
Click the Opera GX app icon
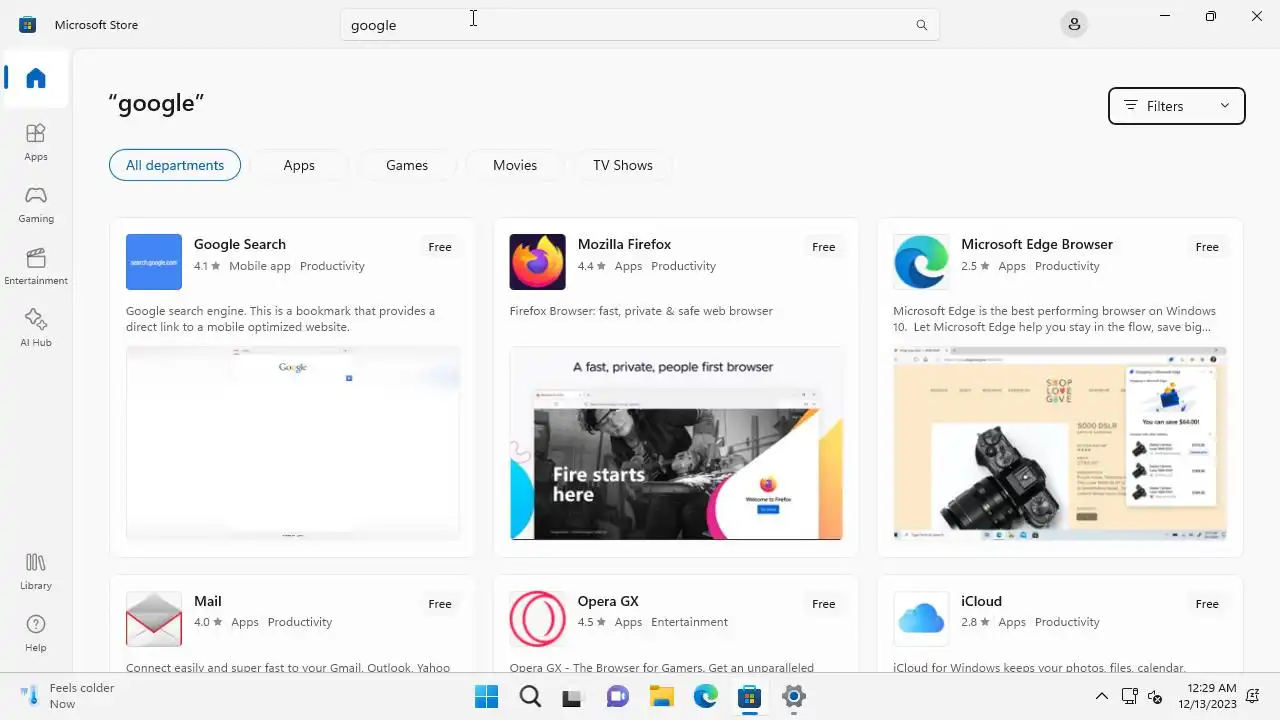point(538,619)
